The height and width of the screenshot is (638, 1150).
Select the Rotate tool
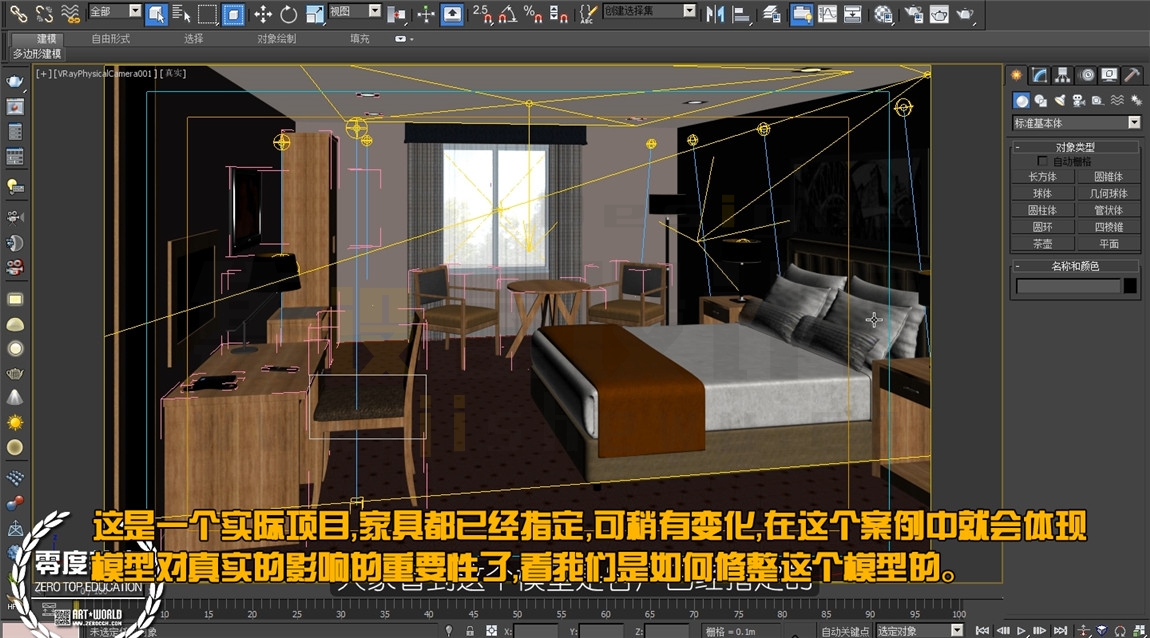289,13
